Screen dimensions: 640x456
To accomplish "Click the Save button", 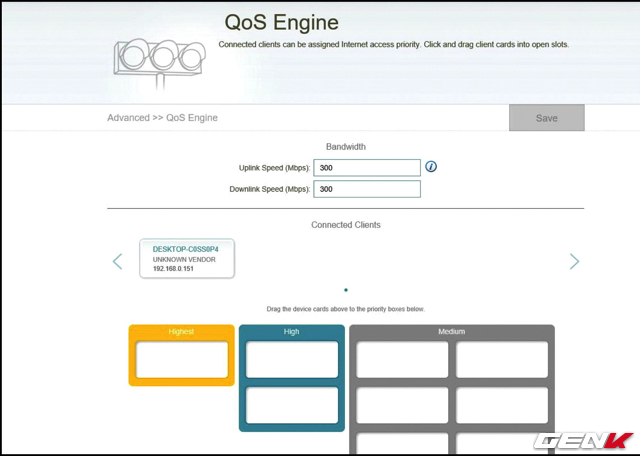I will pyautogui.click(x=546, y=118).
